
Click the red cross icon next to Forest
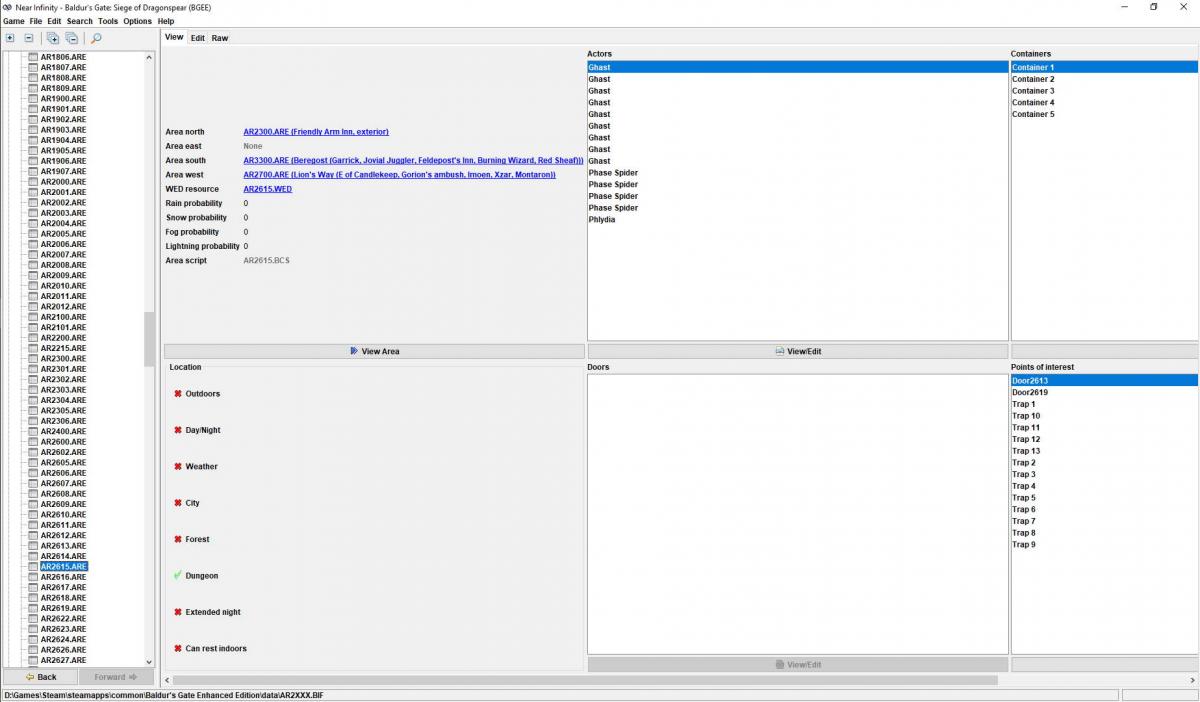(x=178, y=539)
